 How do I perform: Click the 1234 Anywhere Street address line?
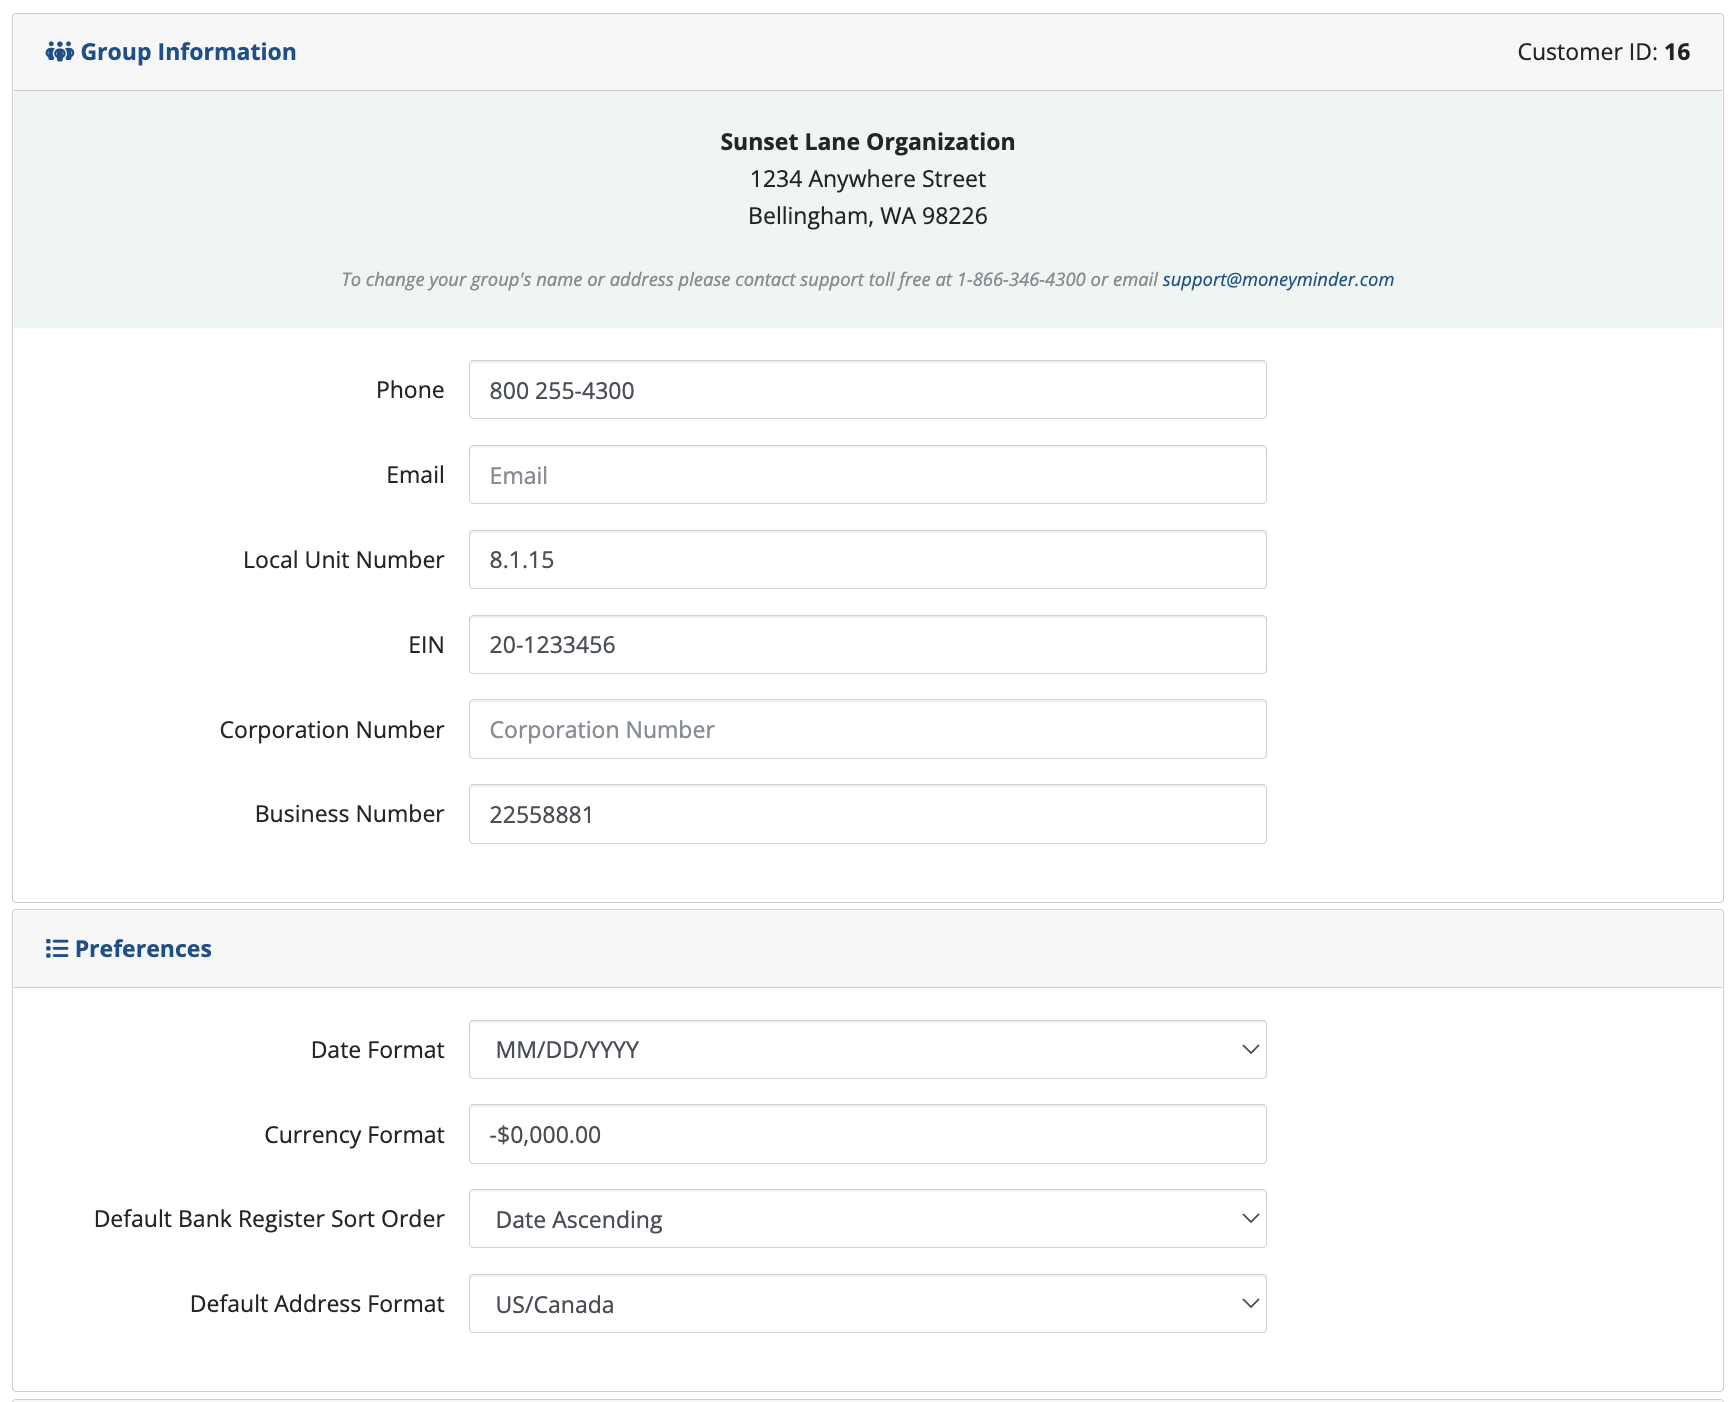click(x=868, y=179)
